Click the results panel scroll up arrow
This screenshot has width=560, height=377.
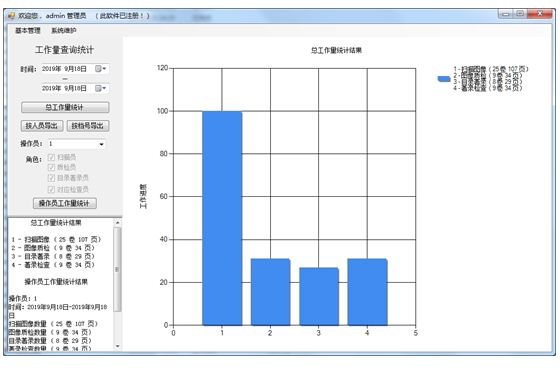click(117, 222)
